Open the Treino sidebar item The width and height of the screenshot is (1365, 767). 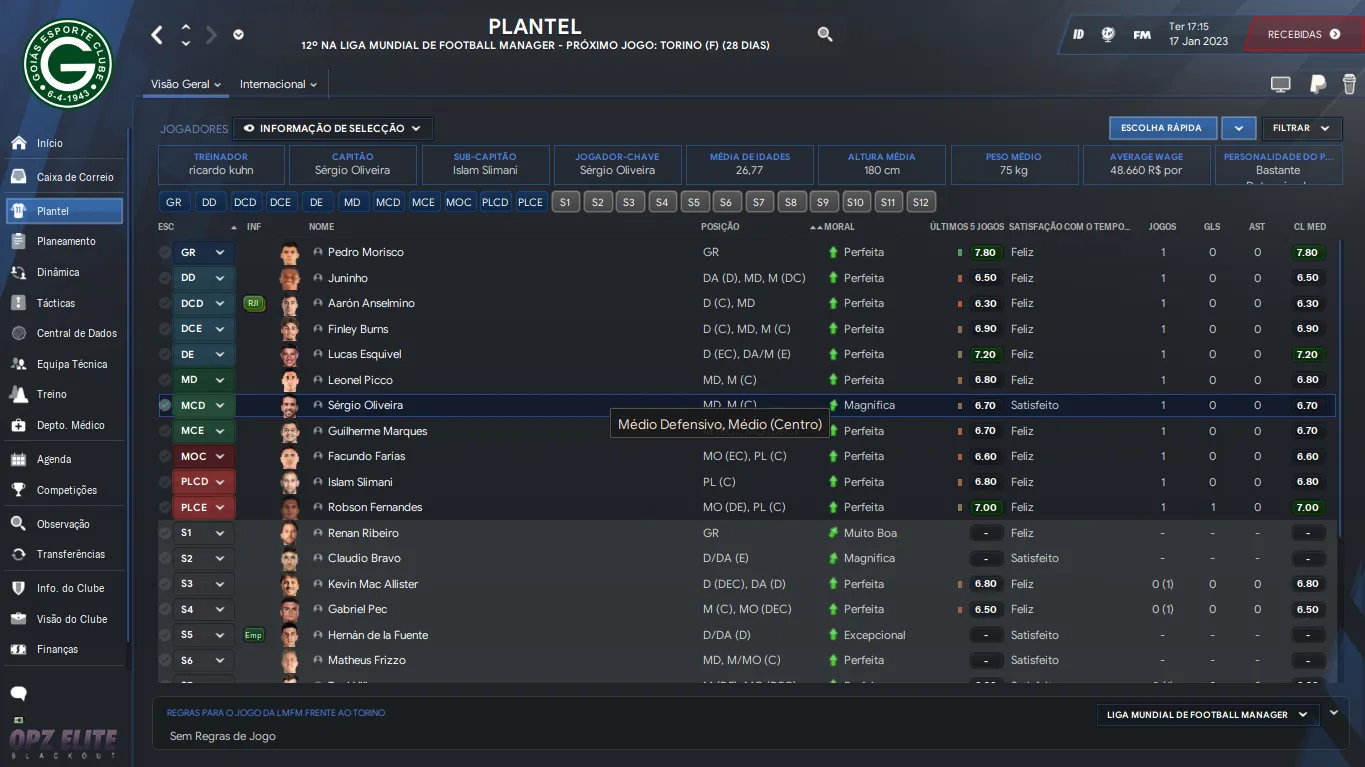(52, 394)
